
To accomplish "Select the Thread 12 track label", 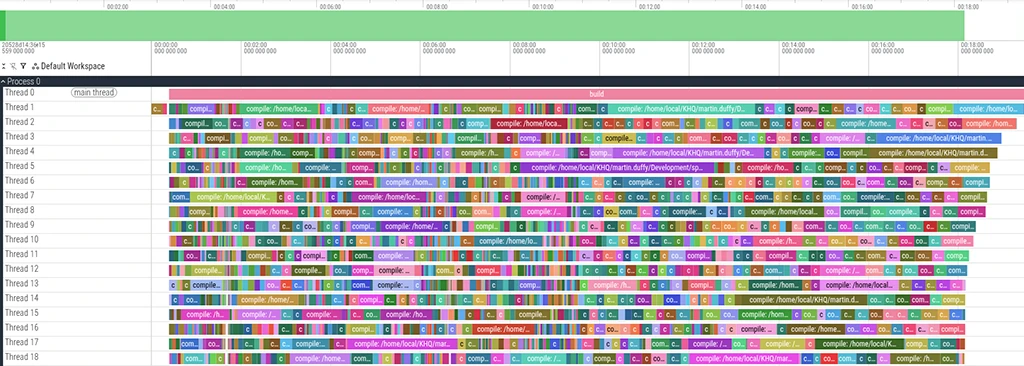I will click(21, 269).
